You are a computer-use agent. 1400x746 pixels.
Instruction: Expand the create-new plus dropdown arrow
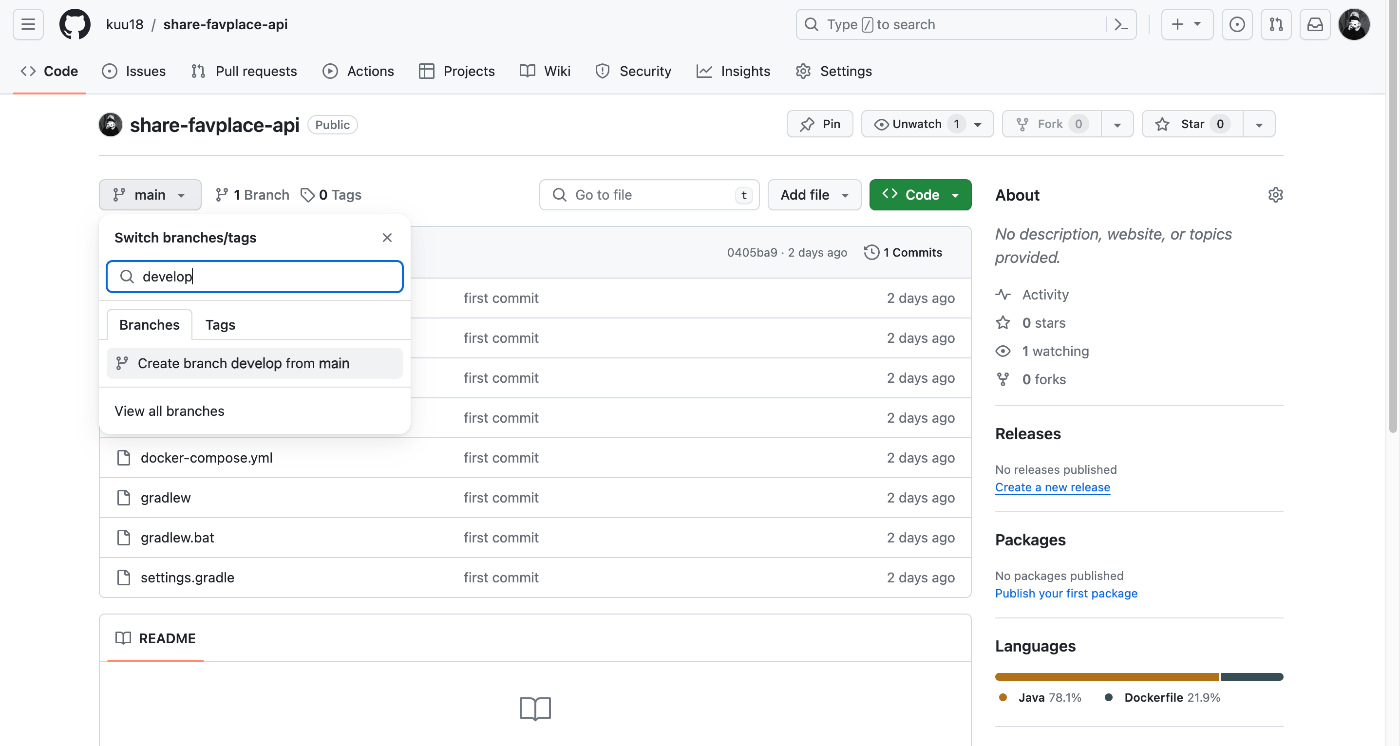point(1198,25)
